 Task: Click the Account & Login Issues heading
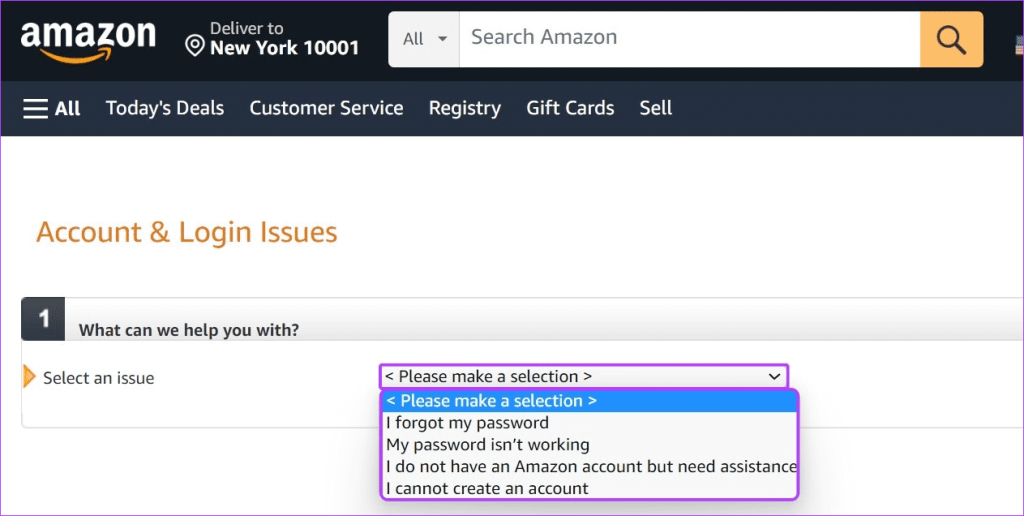point(187,233)
